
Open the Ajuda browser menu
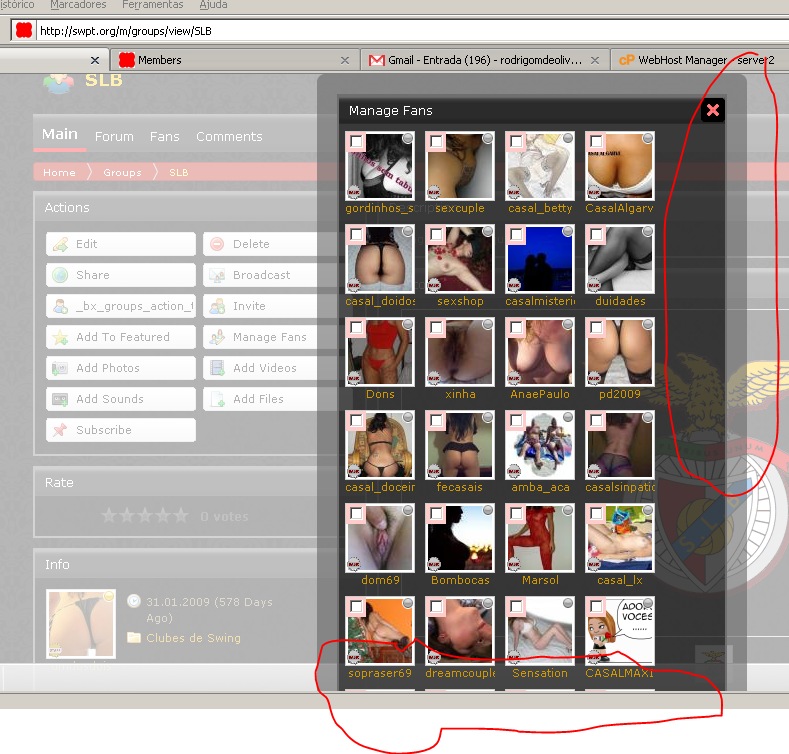(x=213, y=5)
